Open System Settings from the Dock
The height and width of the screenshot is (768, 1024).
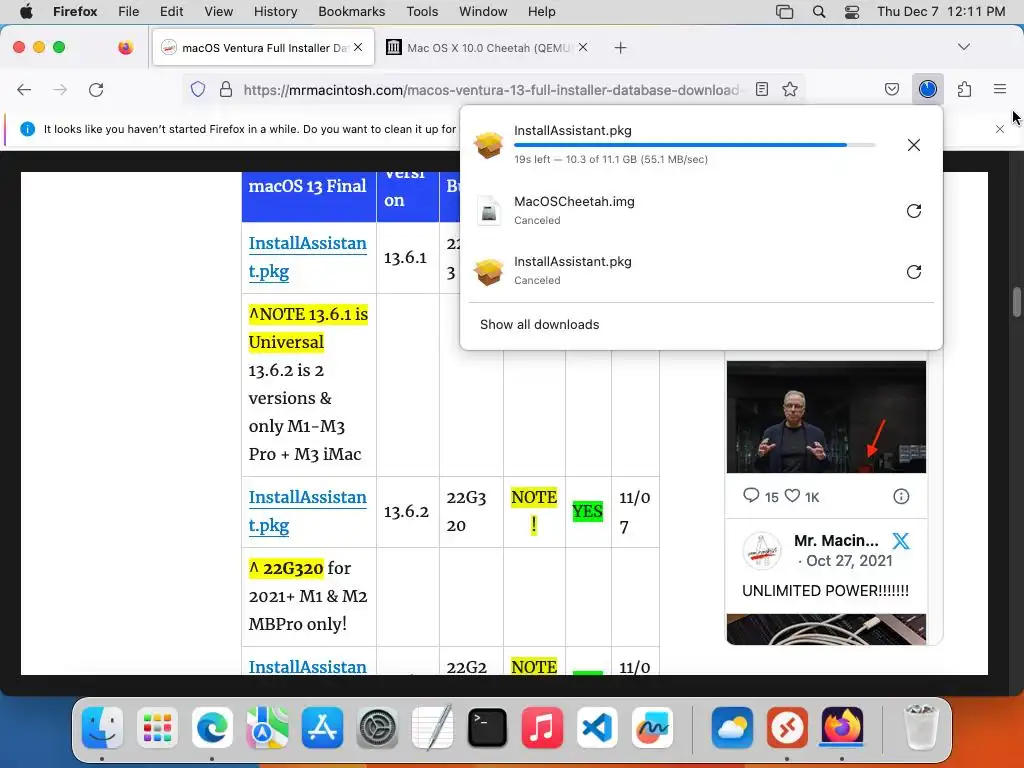pyautogui.click(x=377, y=728)
